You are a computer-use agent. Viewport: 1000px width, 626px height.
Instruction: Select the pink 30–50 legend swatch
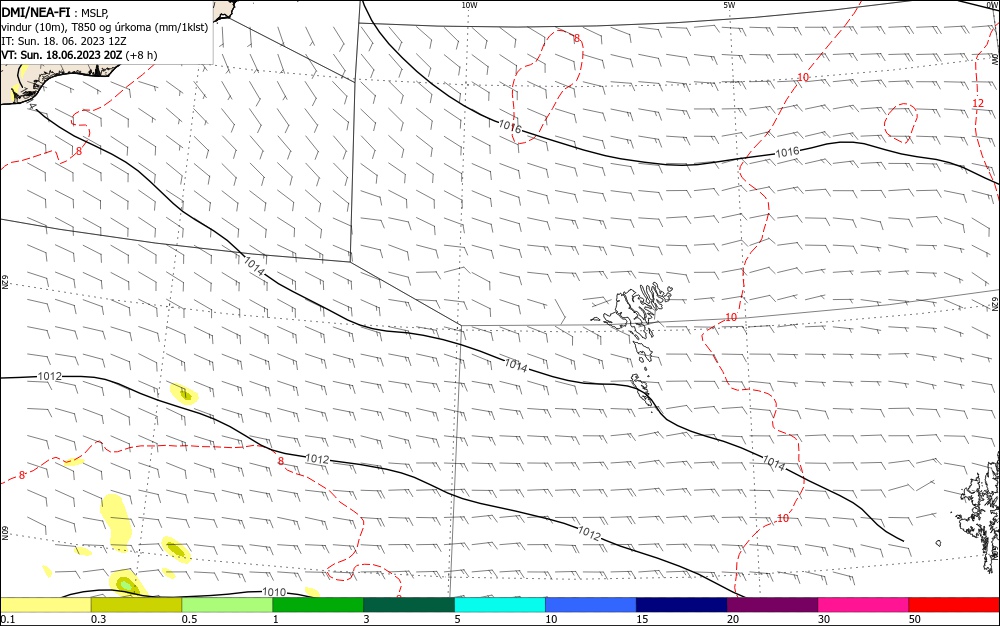[x=864, y=605]
